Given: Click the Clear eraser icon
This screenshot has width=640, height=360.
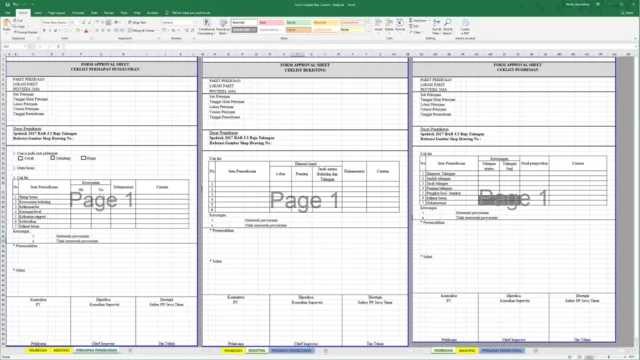Looking at the screenshot, I should click(411, 32).
